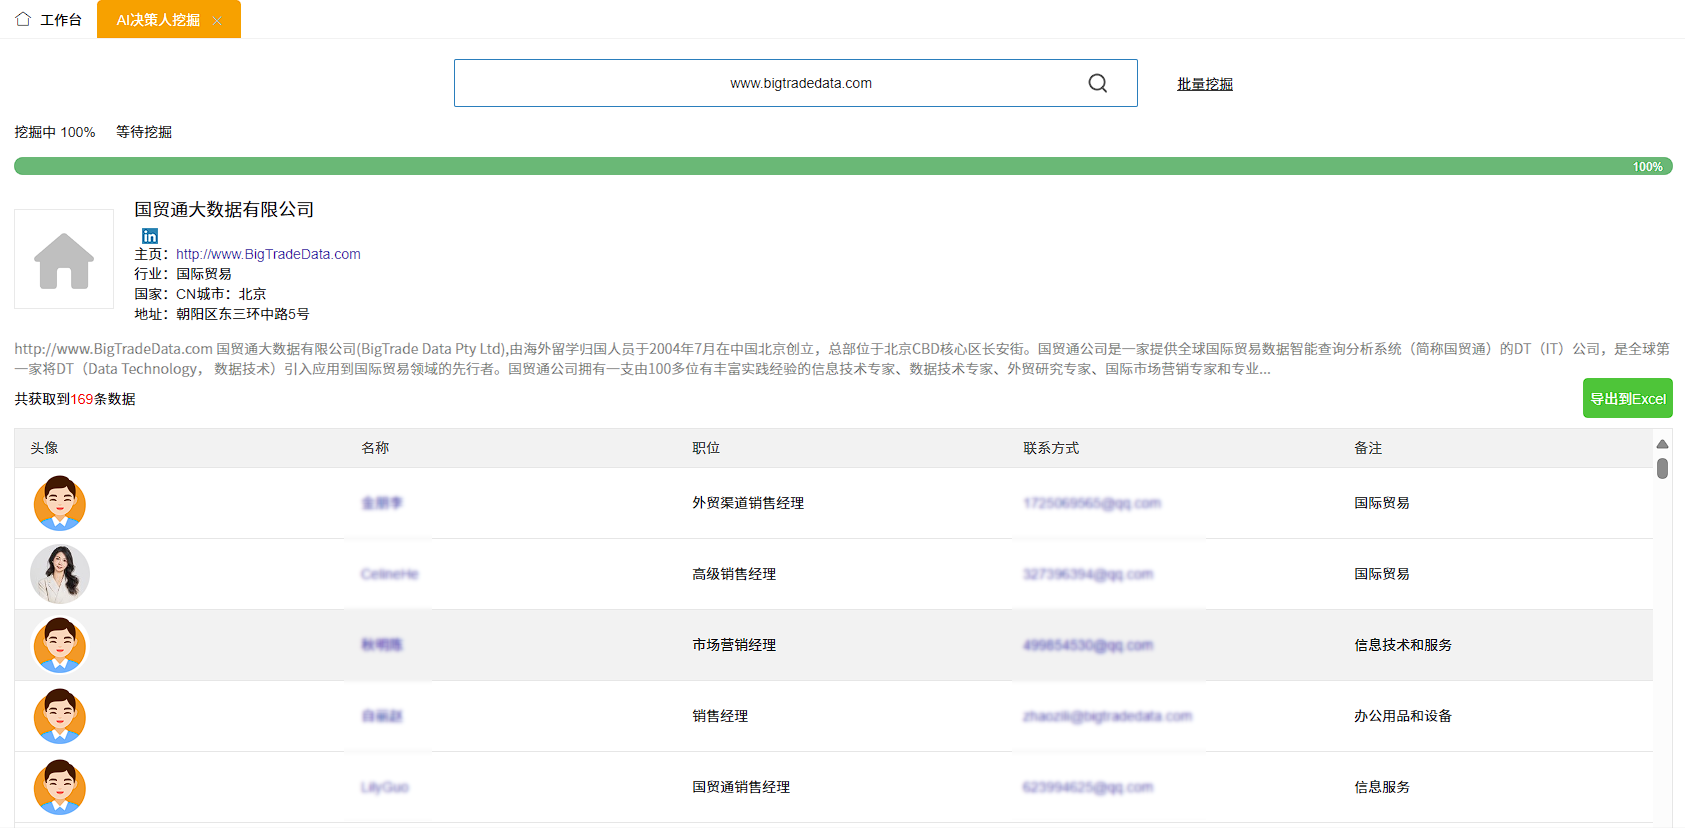Click the green 100% progress bar
The width and height of the screenshot is (1685, 828).
tap(843, 166)
